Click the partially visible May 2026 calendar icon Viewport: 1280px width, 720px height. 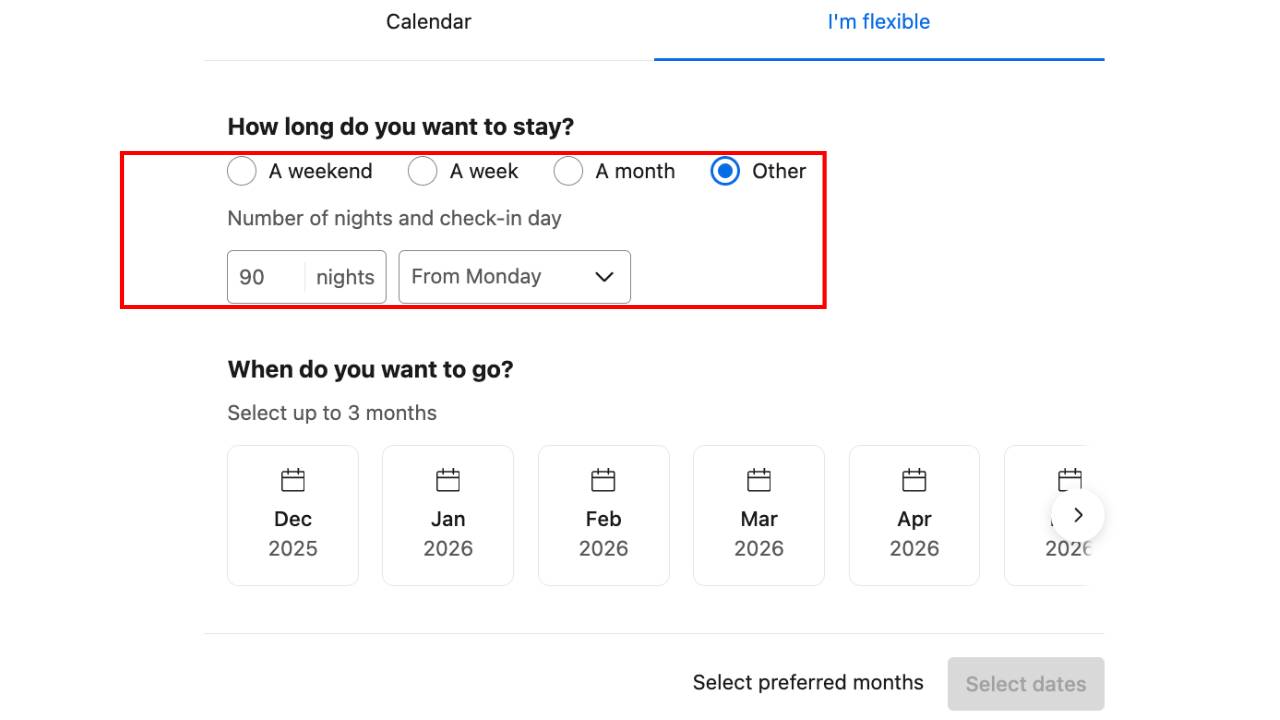[1069, 479]
